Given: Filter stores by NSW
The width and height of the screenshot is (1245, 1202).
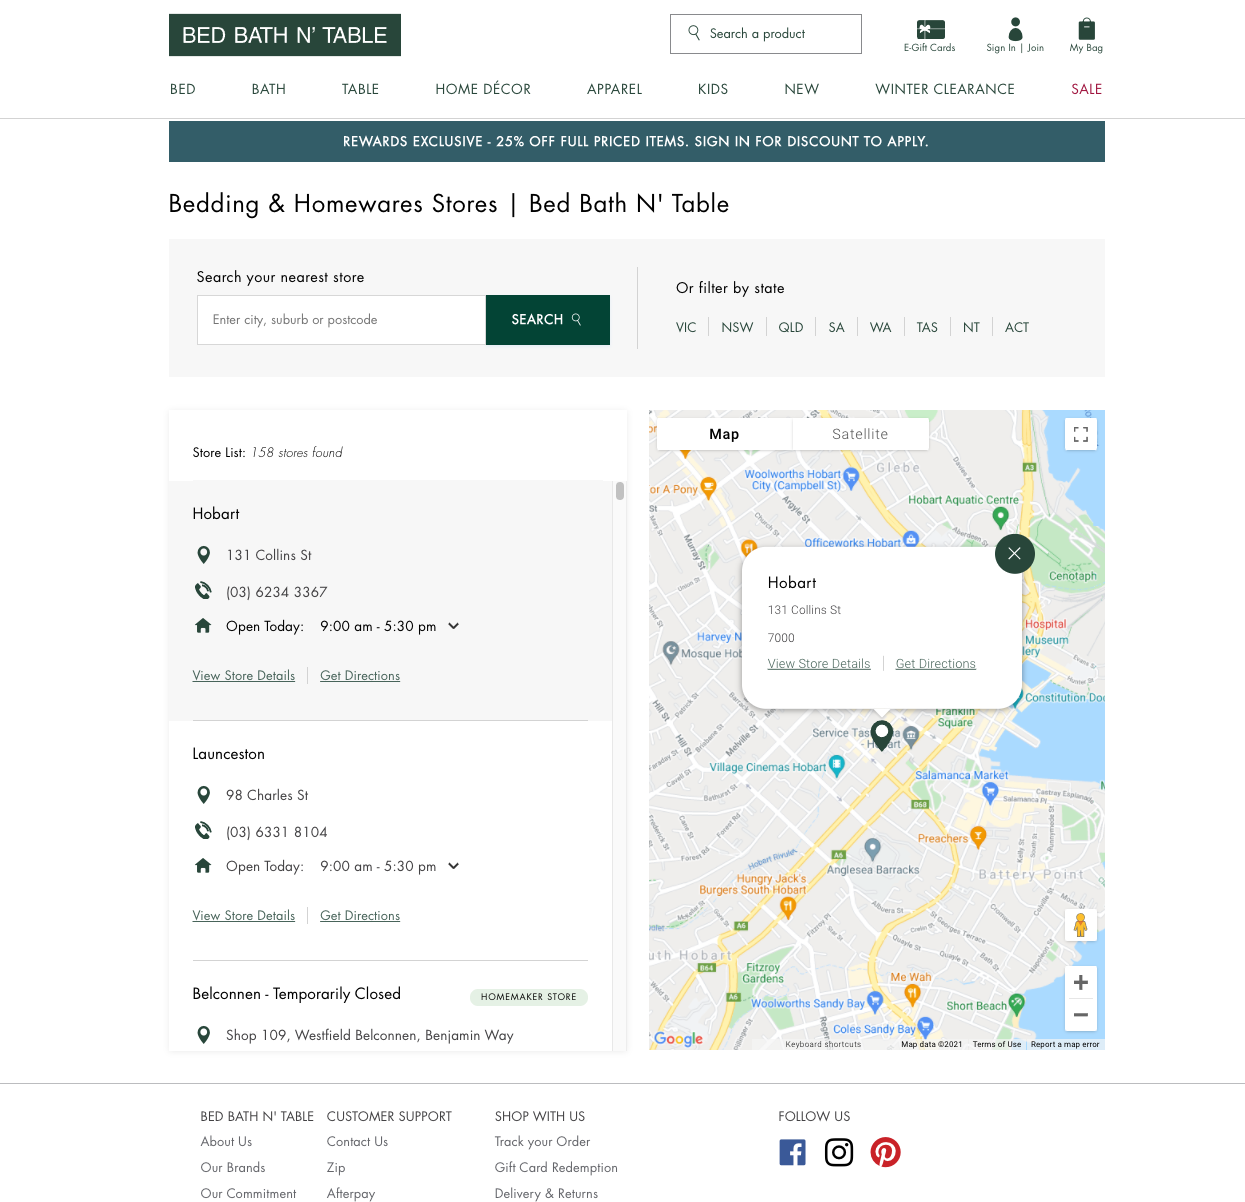Looking at the screenshot, I should pos(737,327).
